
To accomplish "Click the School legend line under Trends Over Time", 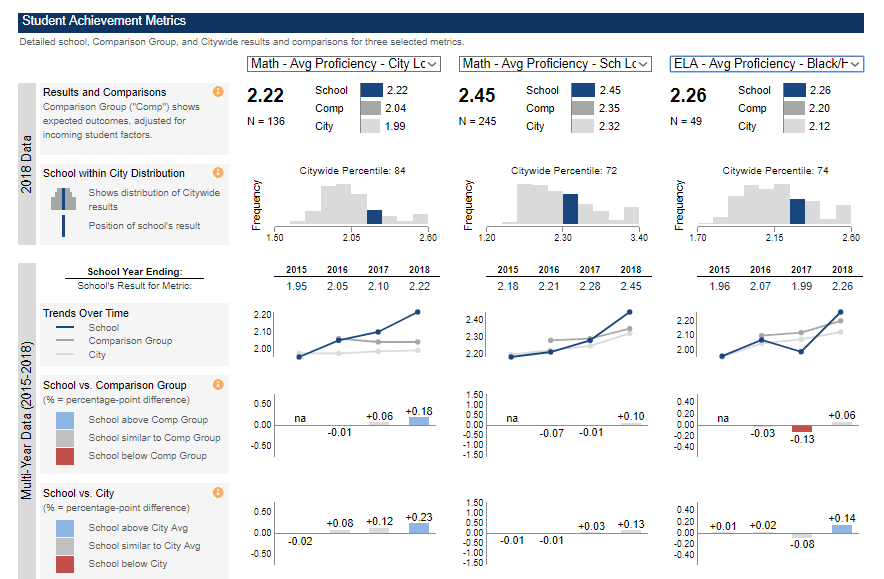I will [64, 328].
